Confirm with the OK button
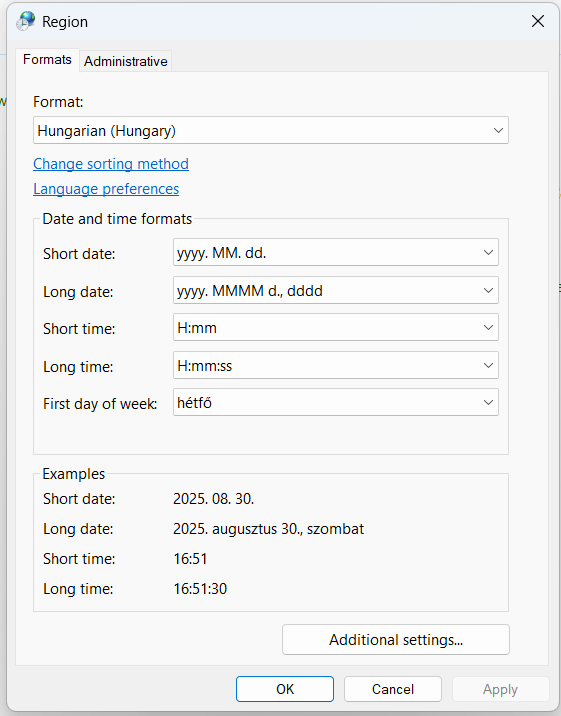Screen dimensions: 561x716 (x=285, y=689)
